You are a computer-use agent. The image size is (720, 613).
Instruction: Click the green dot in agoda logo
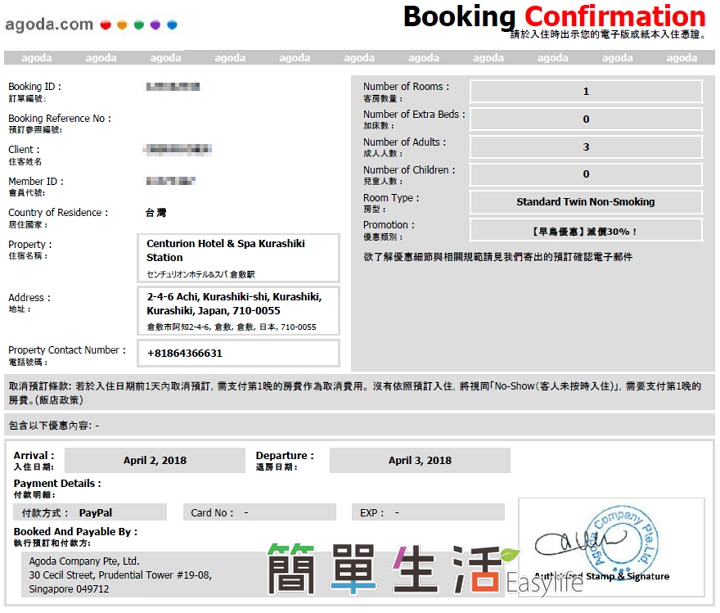coord(139,25)
